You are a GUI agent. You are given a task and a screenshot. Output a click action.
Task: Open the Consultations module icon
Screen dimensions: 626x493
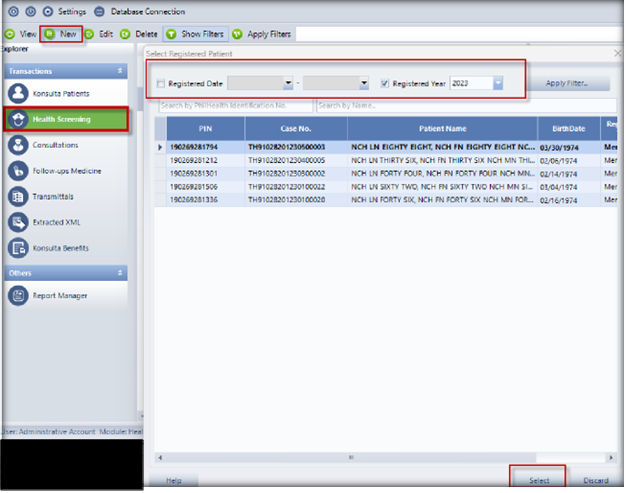coord(17,145)
